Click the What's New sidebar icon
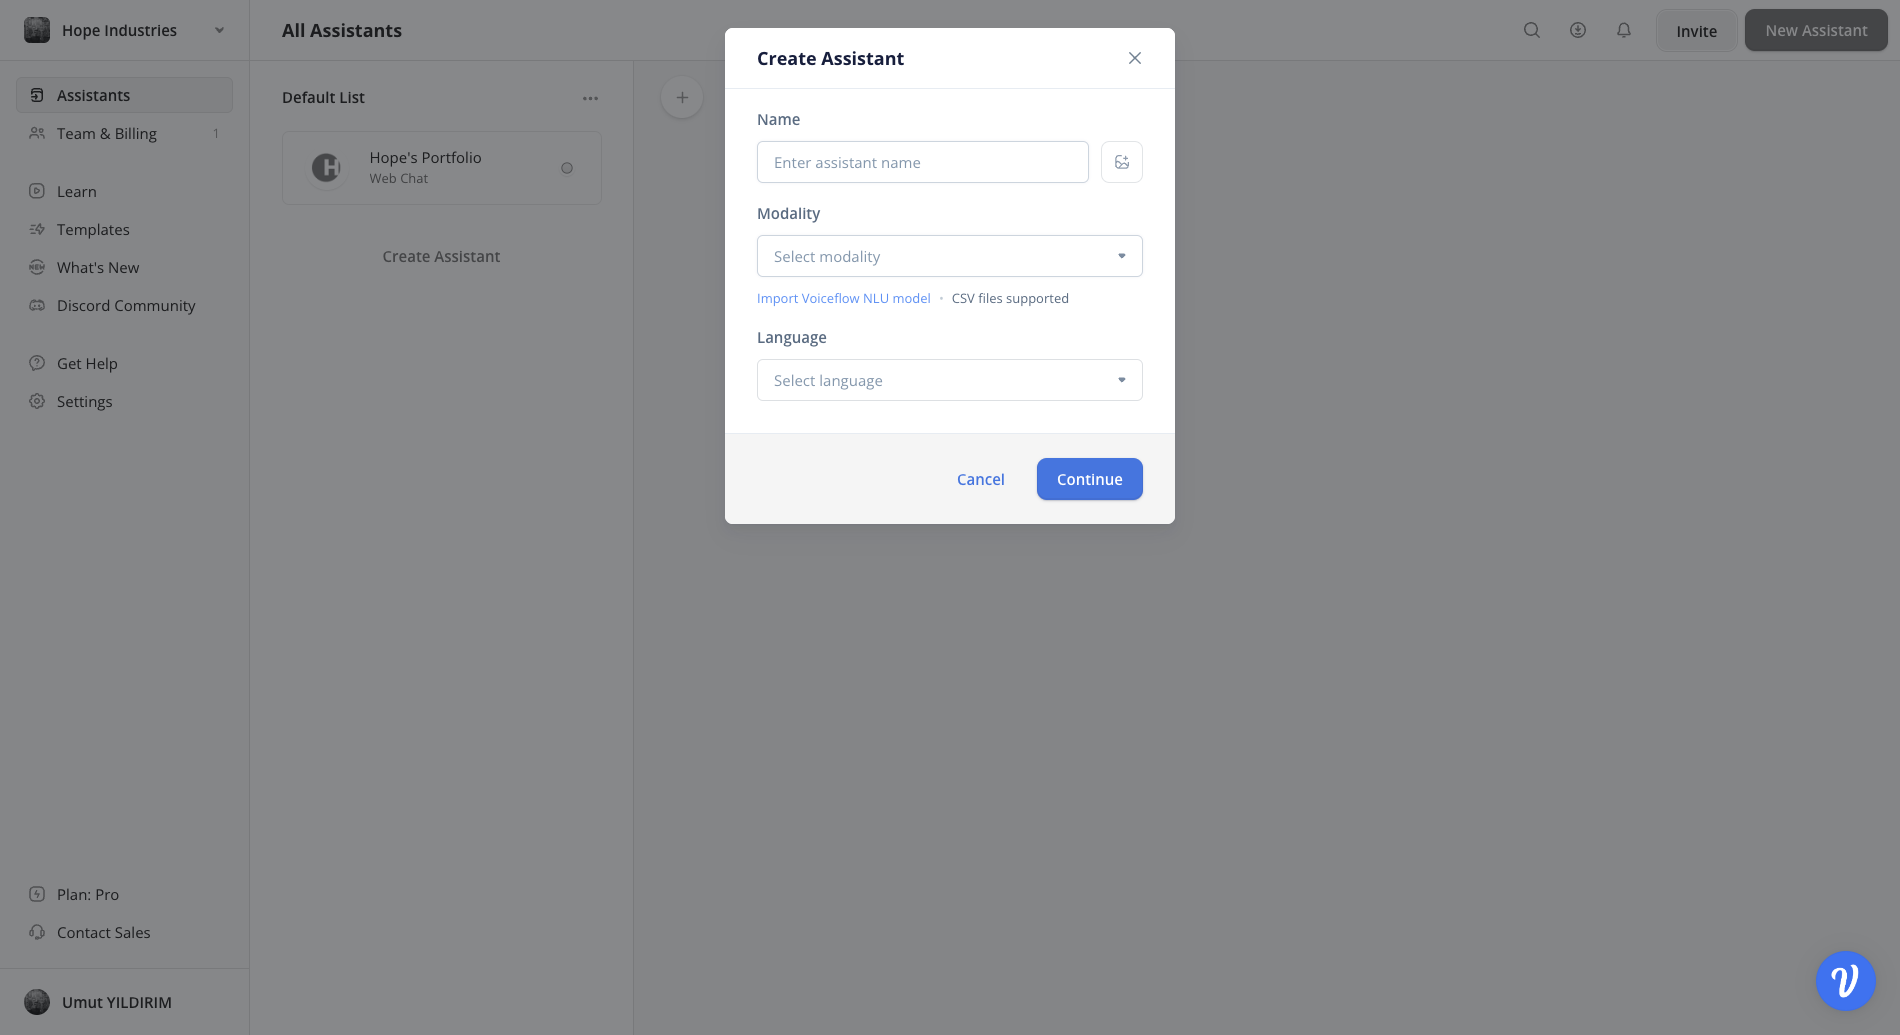This screenshot has height=1035, width=1900. tap(37, 267)
